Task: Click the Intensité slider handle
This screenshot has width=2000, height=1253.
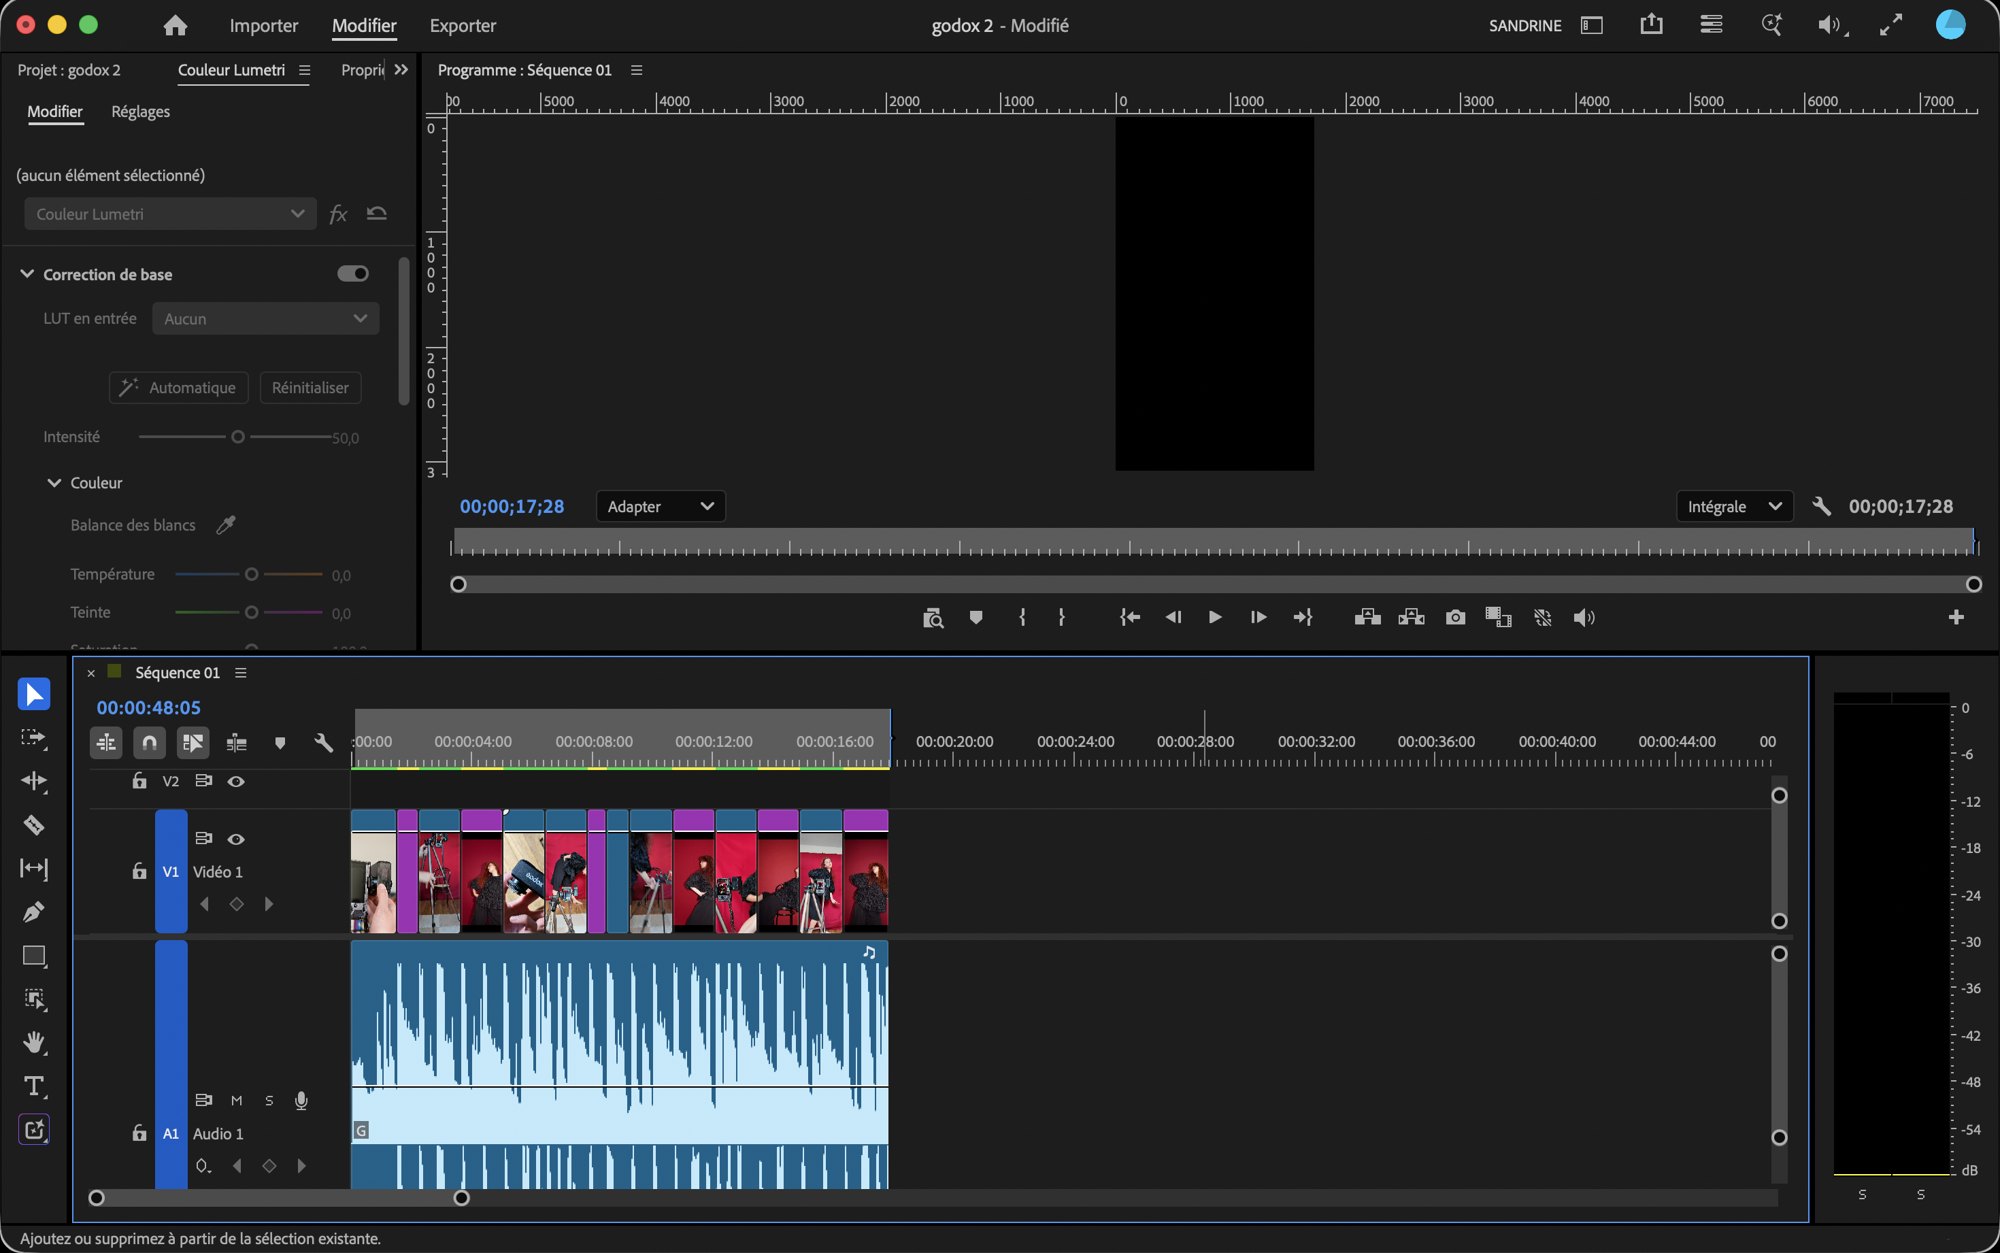Action: click(x=238, y=437)
